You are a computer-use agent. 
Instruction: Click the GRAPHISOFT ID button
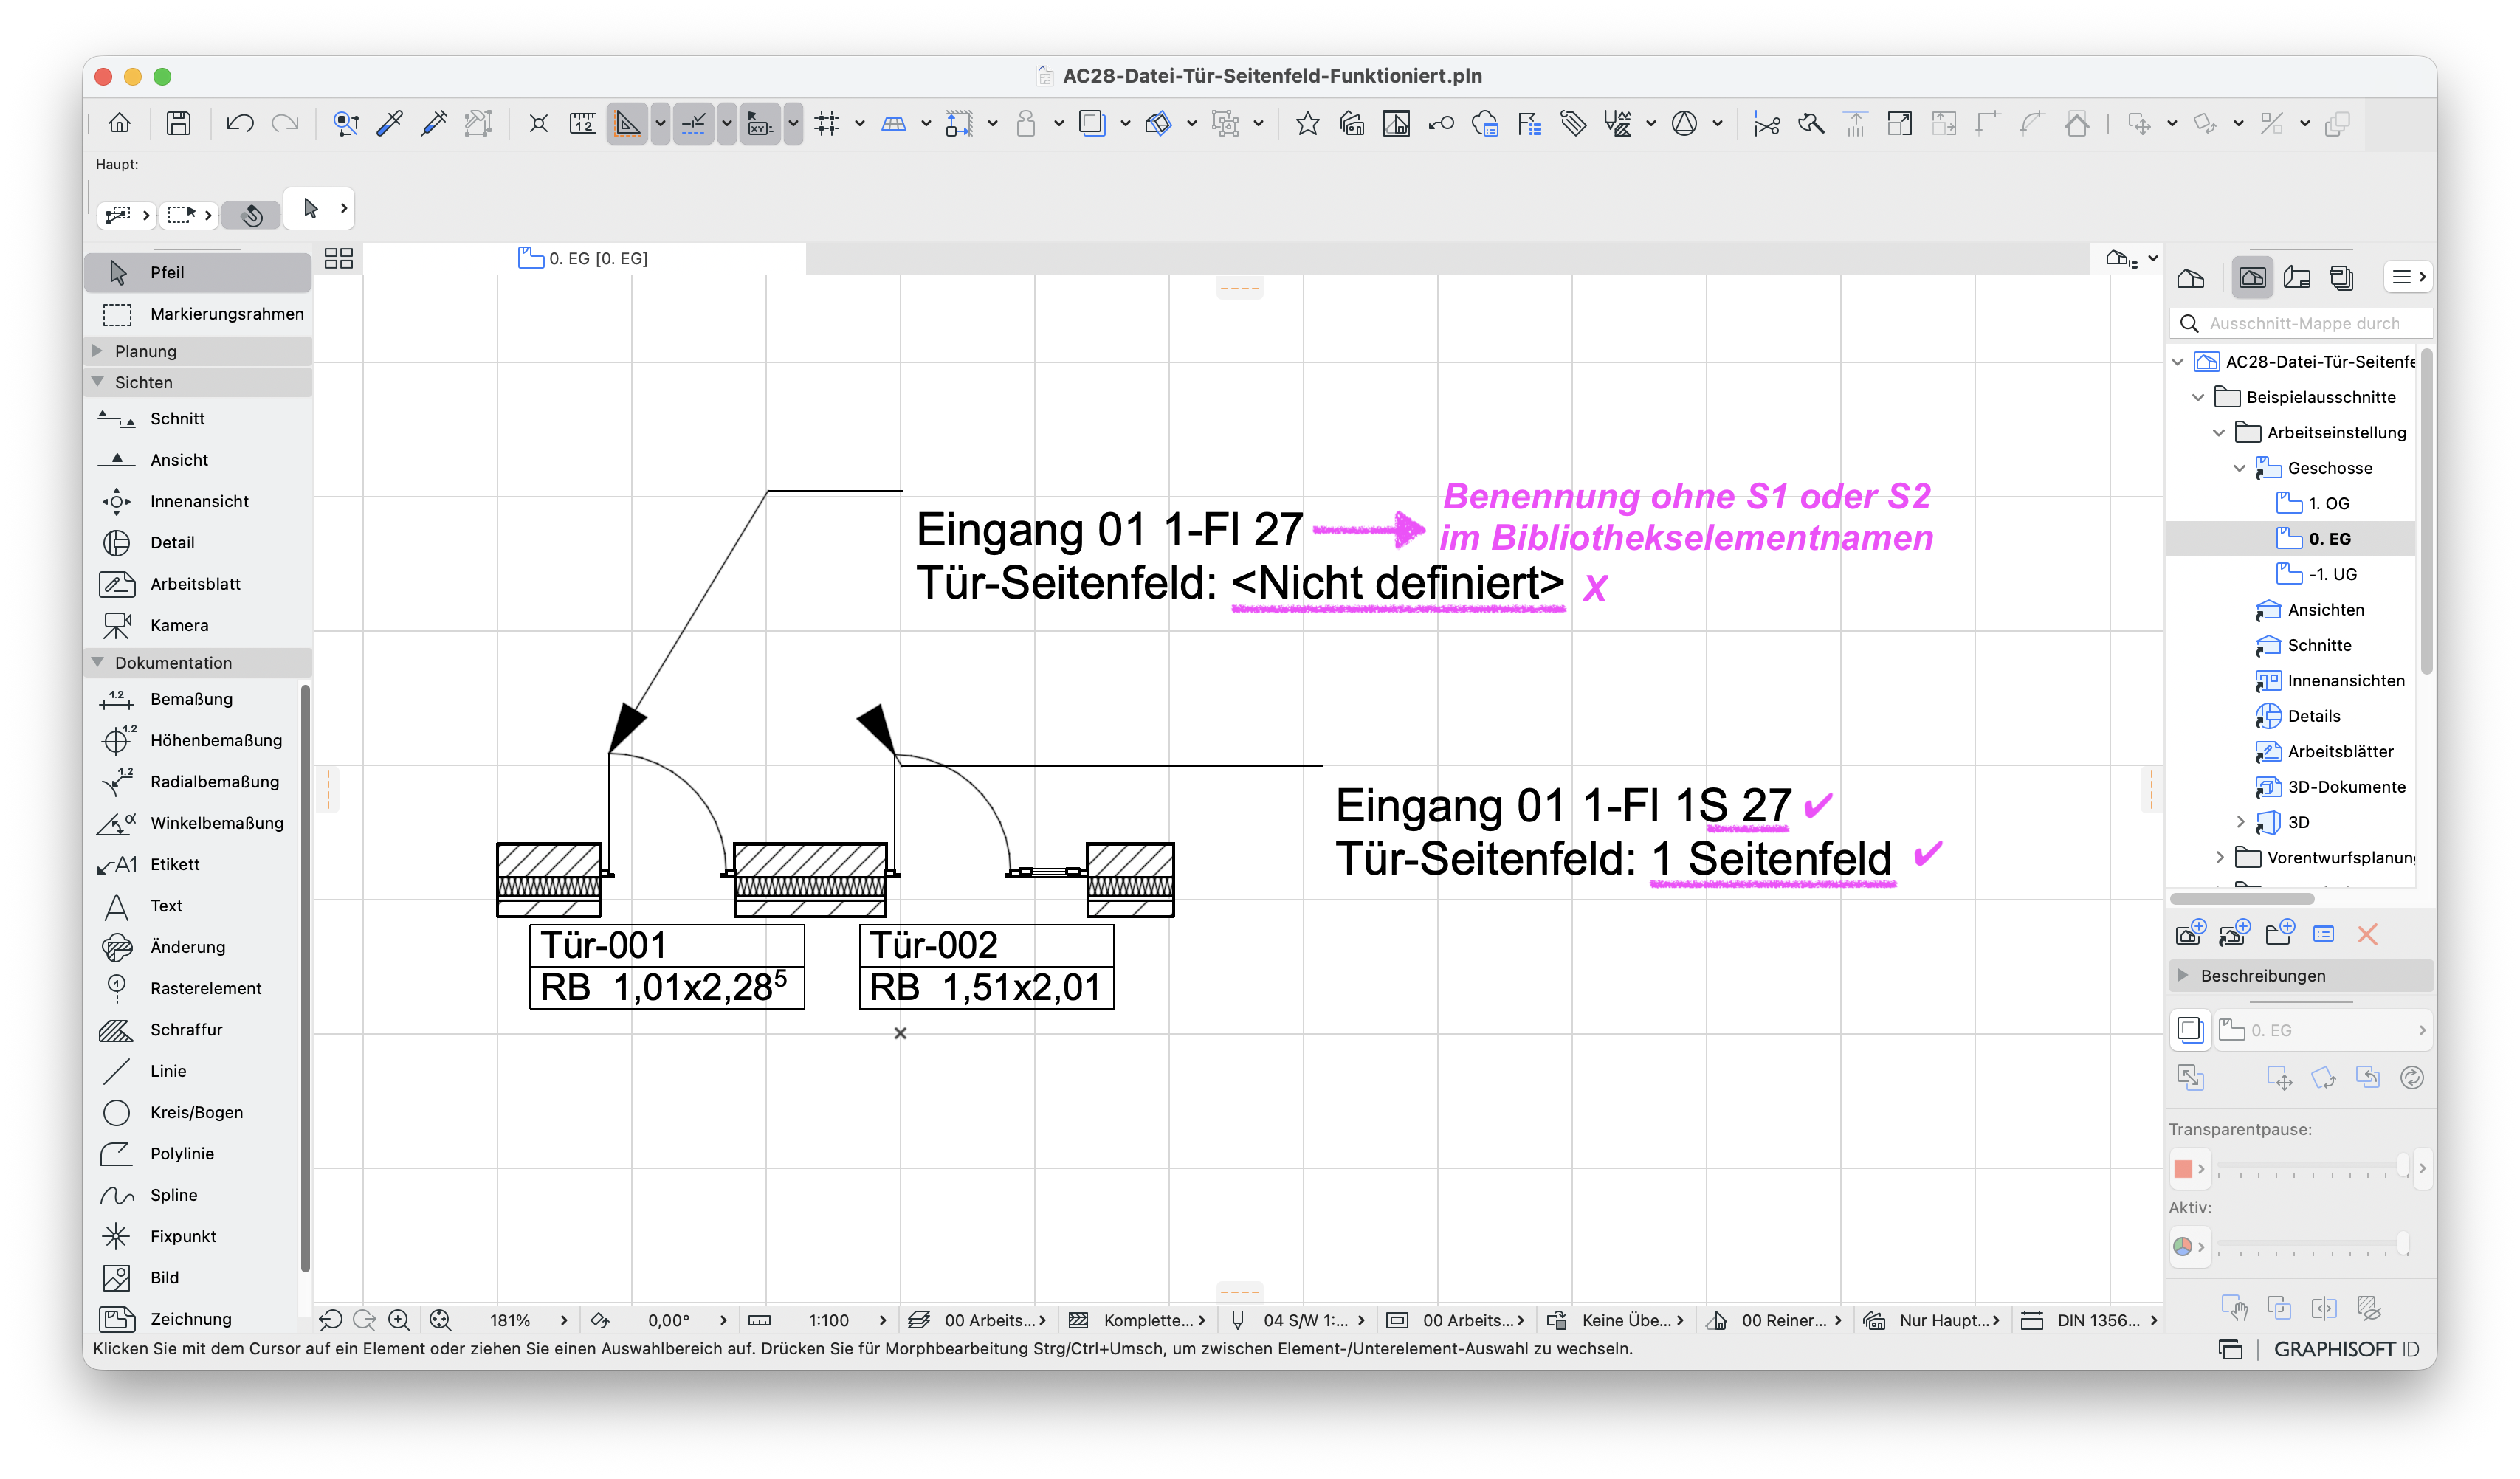coord(2346,1349)
